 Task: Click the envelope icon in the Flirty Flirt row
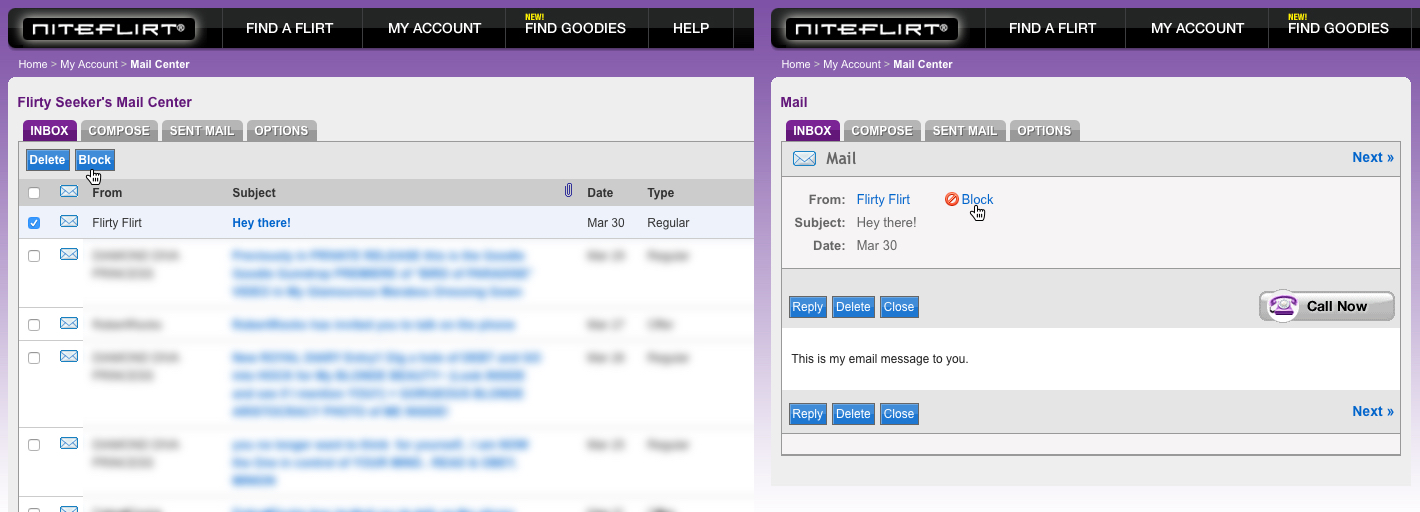(69, 222)
